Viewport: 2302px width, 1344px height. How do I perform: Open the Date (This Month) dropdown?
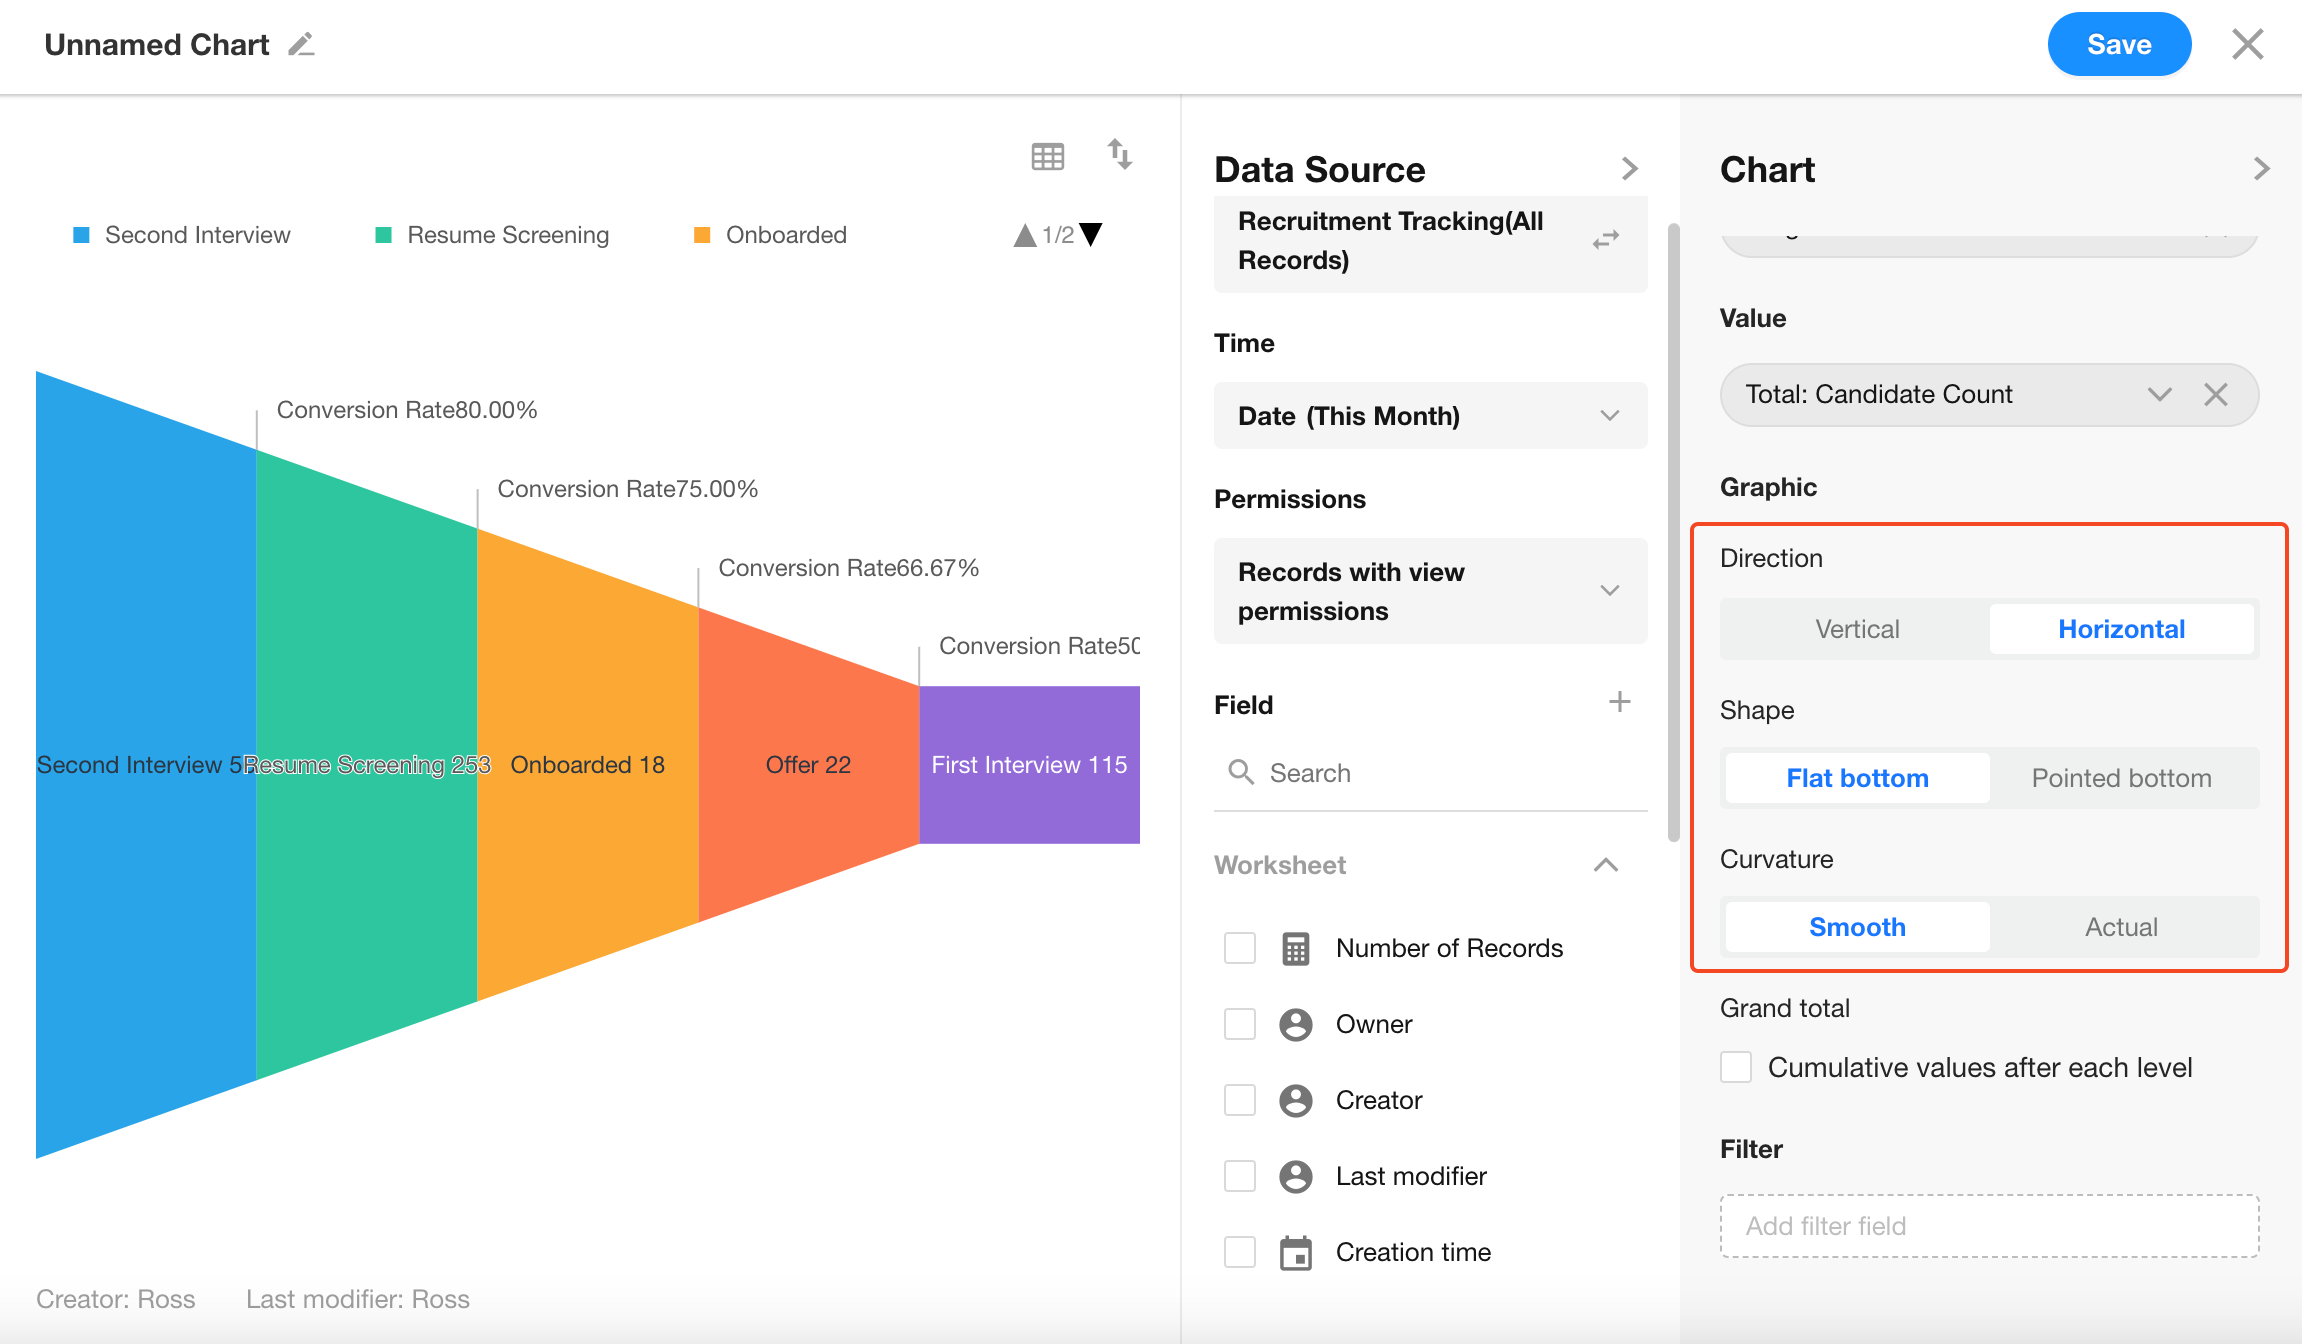pos(1429,416)
